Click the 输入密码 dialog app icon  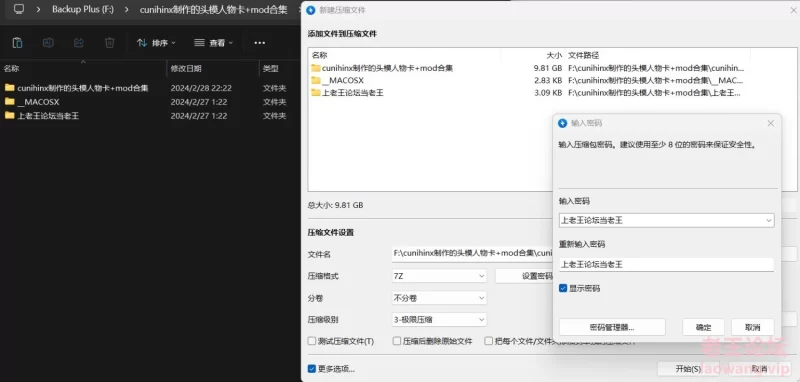(563, 123)
